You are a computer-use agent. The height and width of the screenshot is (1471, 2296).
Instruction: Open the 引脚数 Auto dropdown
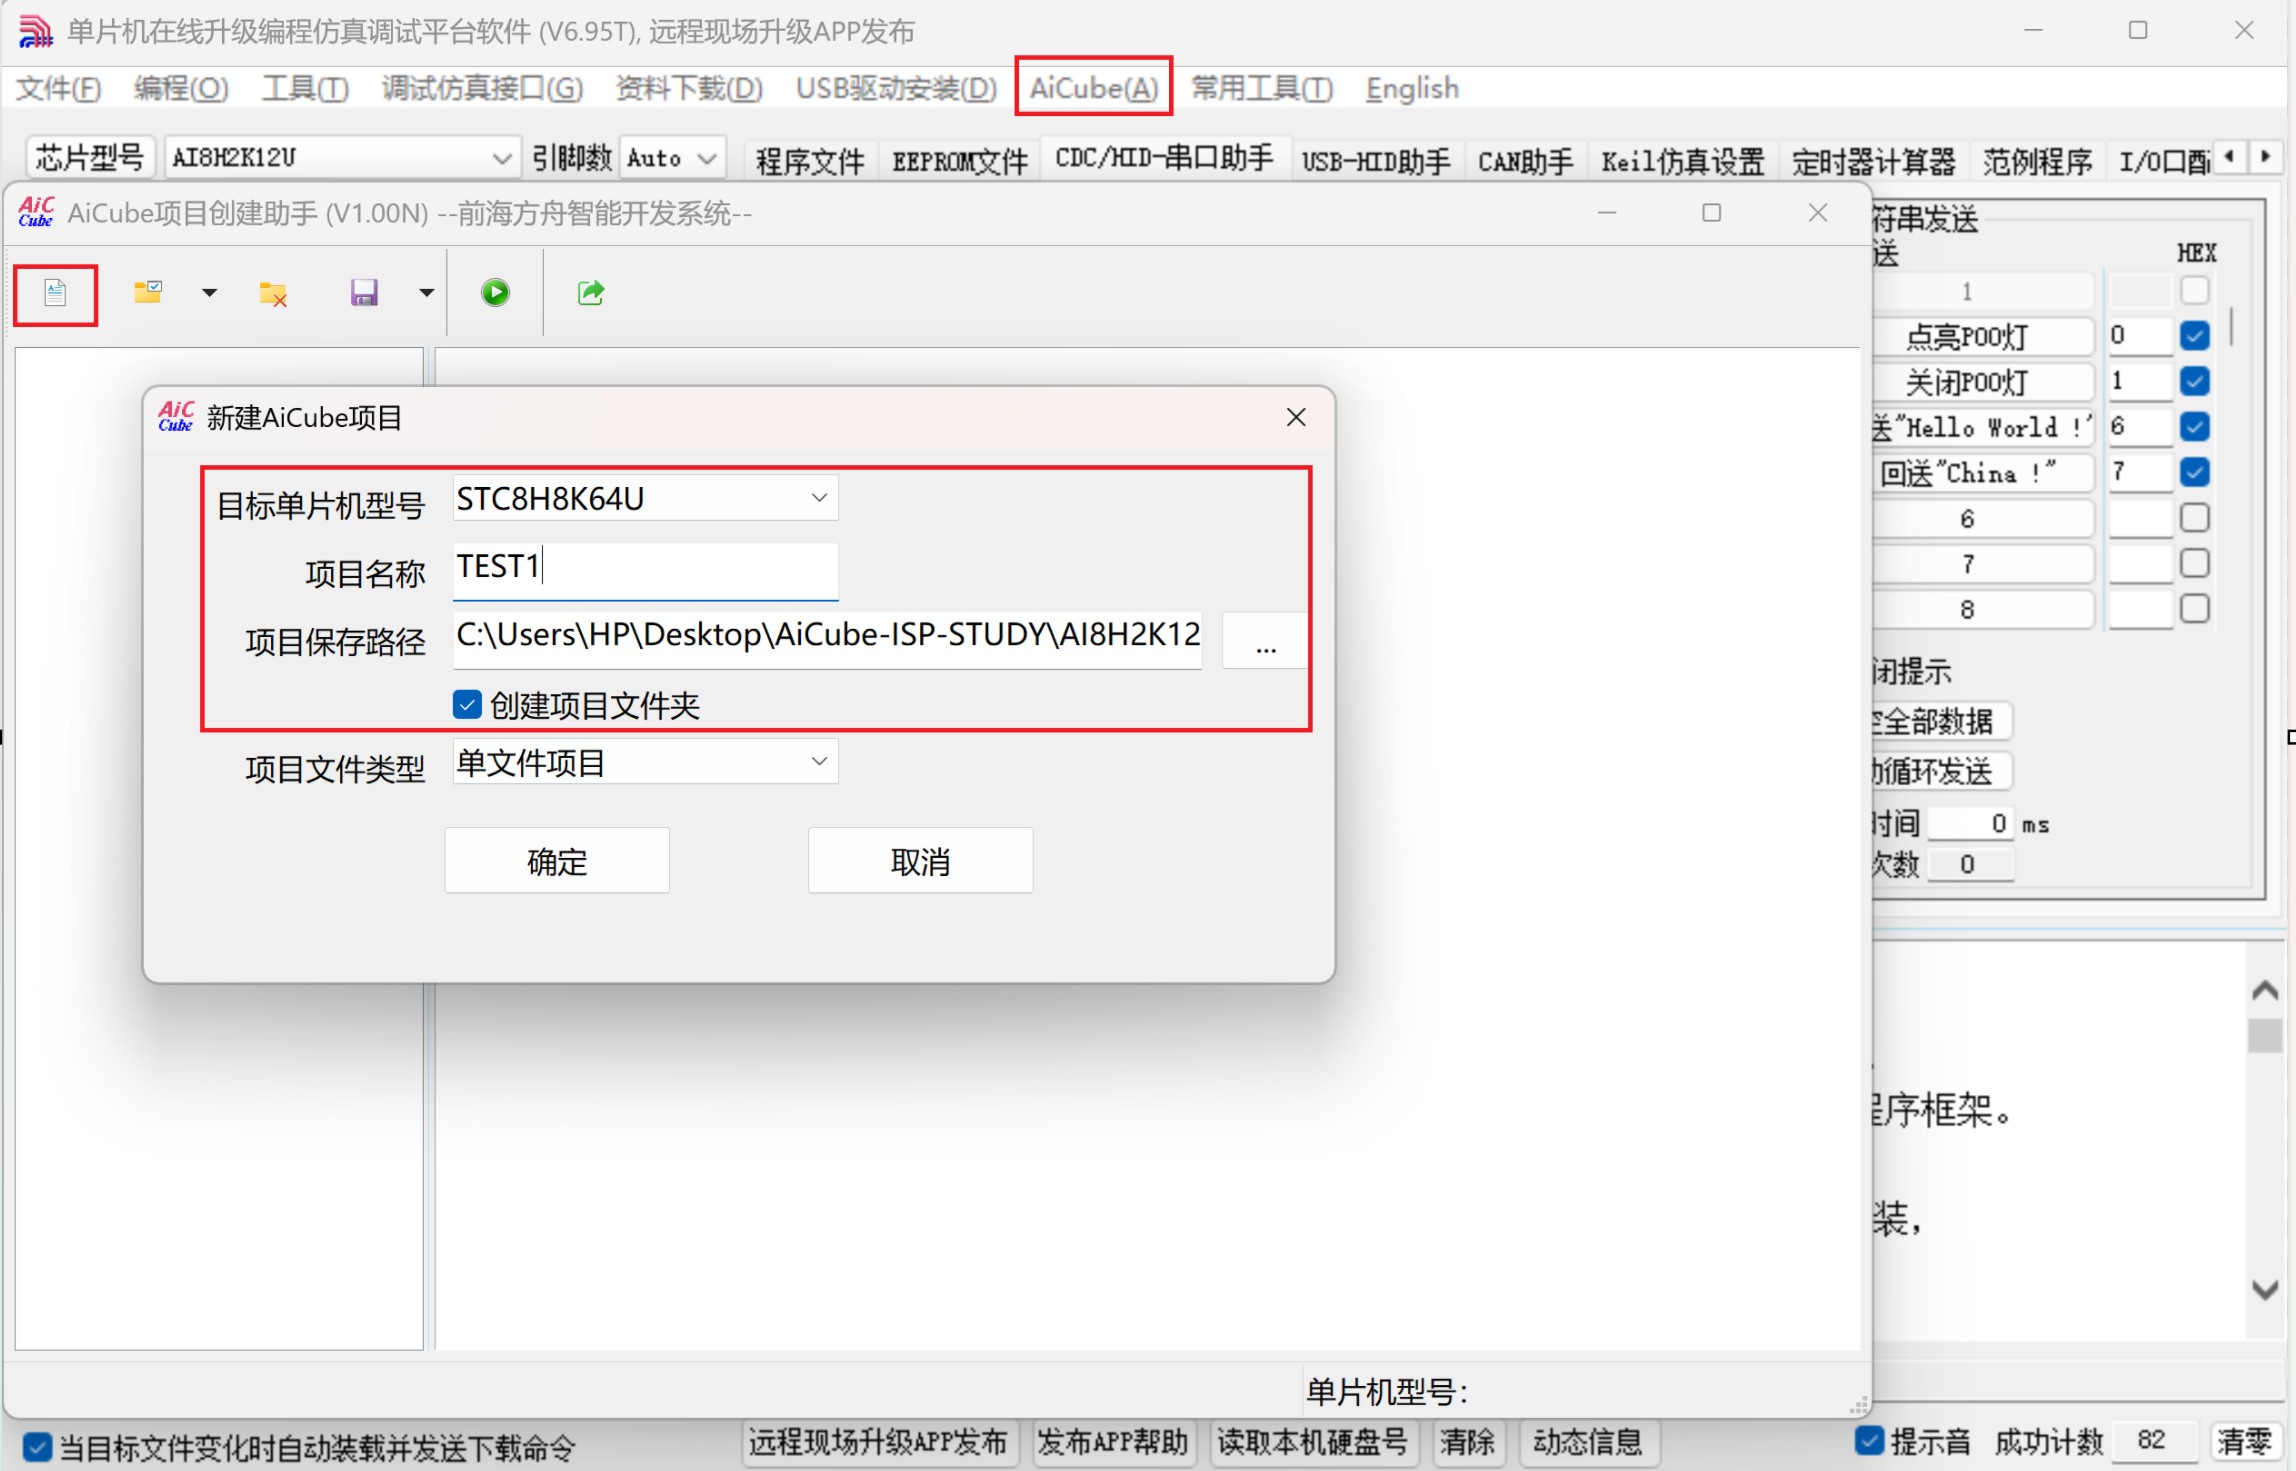point(672,158)
